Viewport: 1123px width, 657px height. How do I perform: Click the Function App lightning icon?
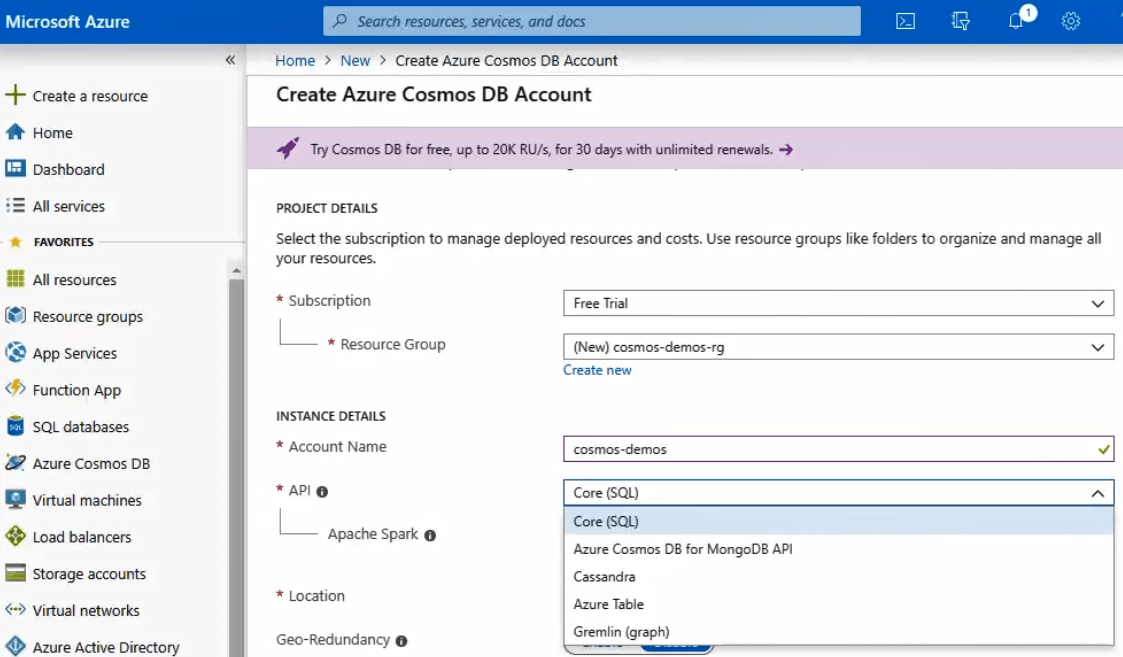[x=15, y=390]
